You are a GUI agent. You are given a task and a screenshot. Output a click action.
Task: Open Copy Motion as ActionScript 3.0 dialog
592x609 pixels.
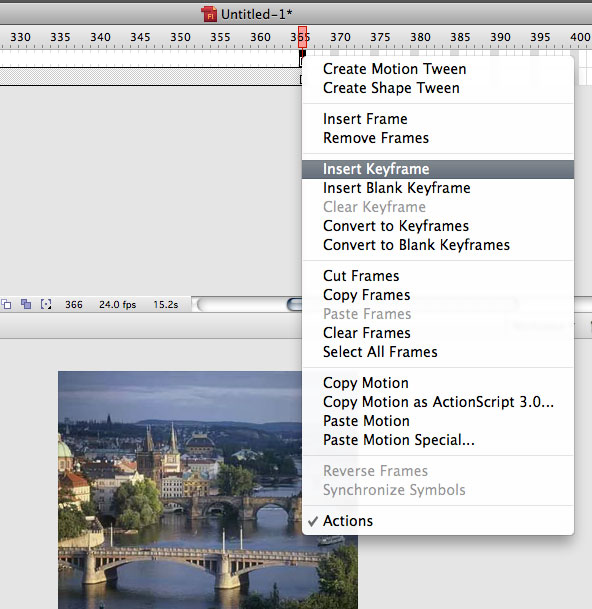click(x=438, y=402)
